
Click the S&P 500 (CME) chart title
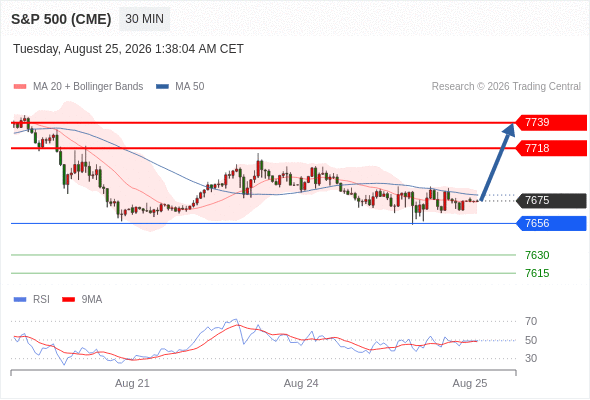pos(61,19)
